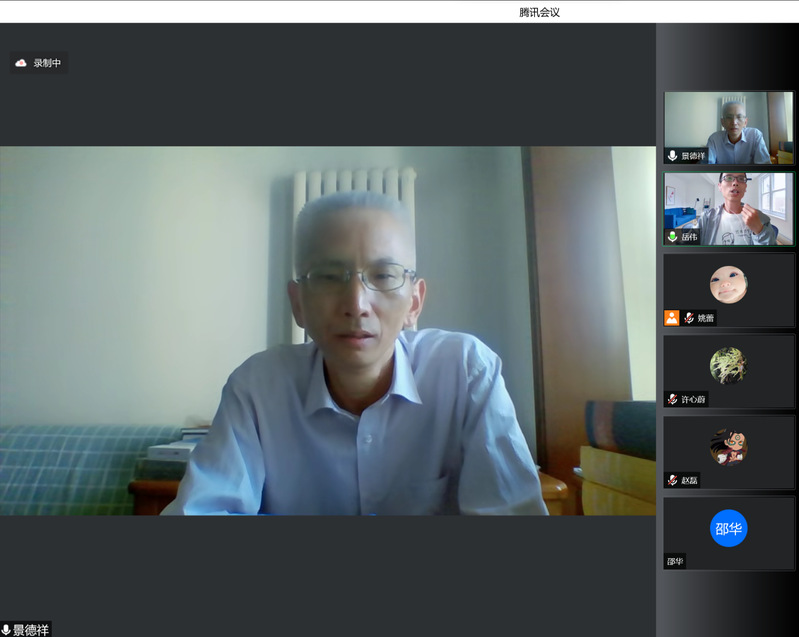The width and height of the screenshot is (799, 637).
Task: Click the cloud recording status icon
Action: click(21, 63)
